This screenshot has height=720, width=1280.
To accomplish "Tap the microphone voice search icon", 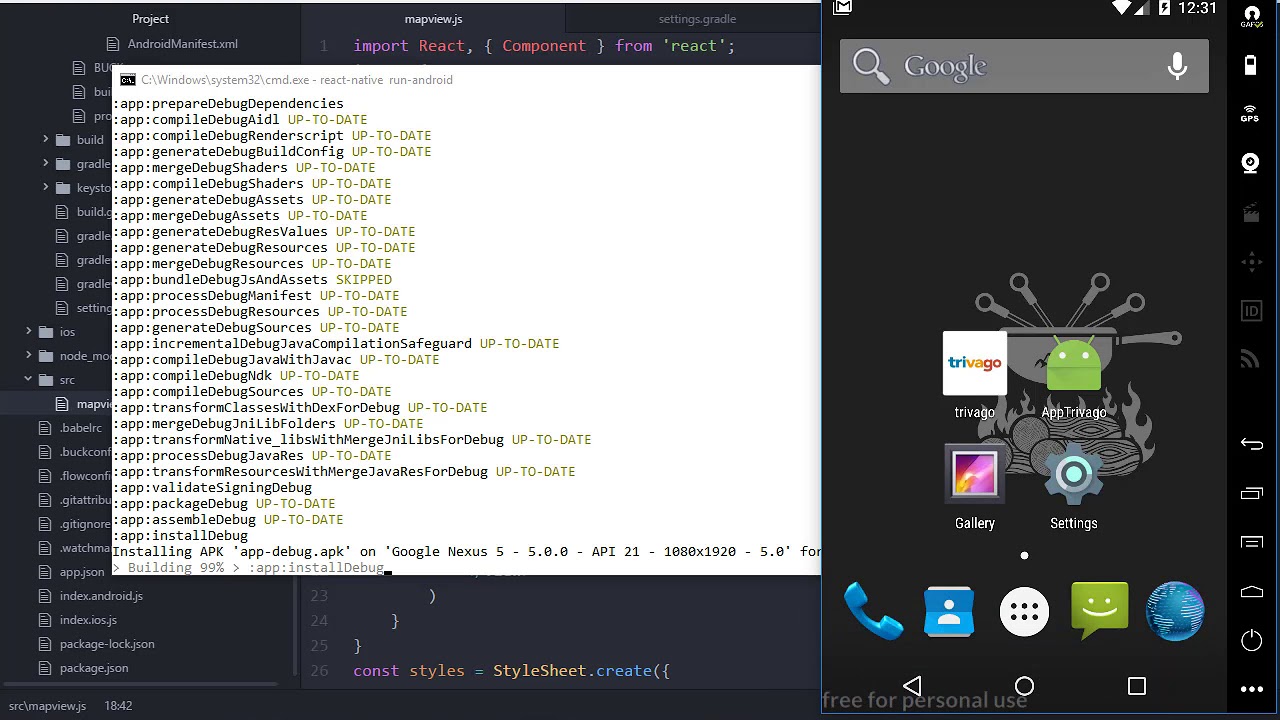I will pyautogui.click(x=1177, y=66).
